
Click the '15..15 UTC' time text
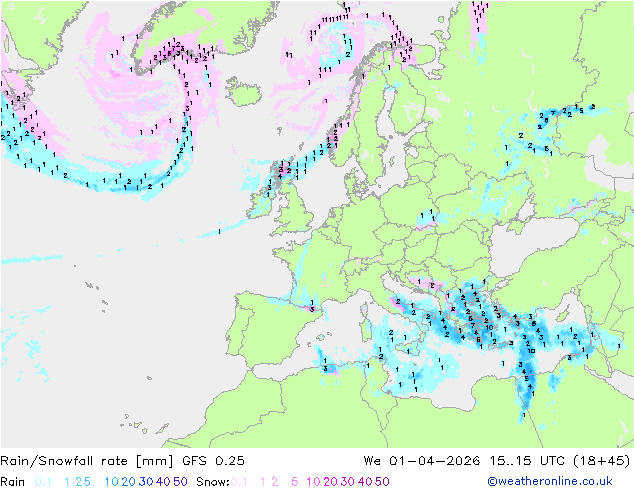528,461
